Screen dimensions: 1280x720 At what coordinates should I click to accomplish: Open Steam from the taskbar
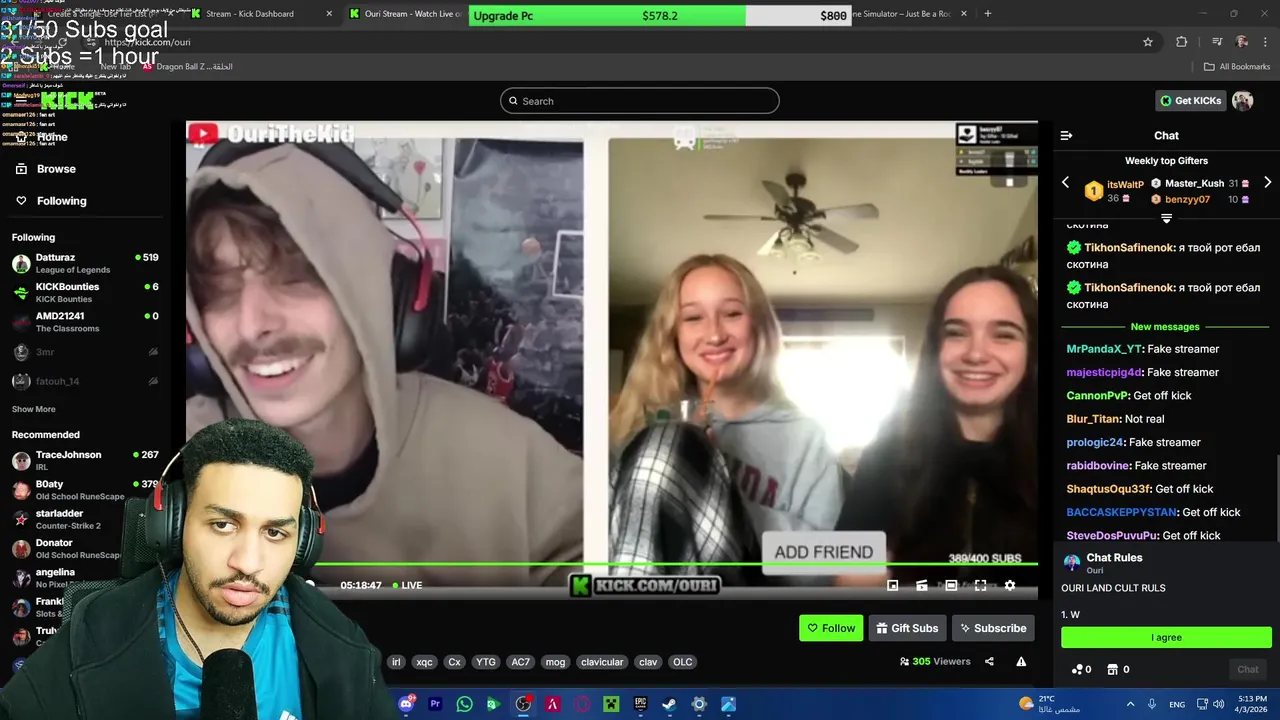(669, 704)
